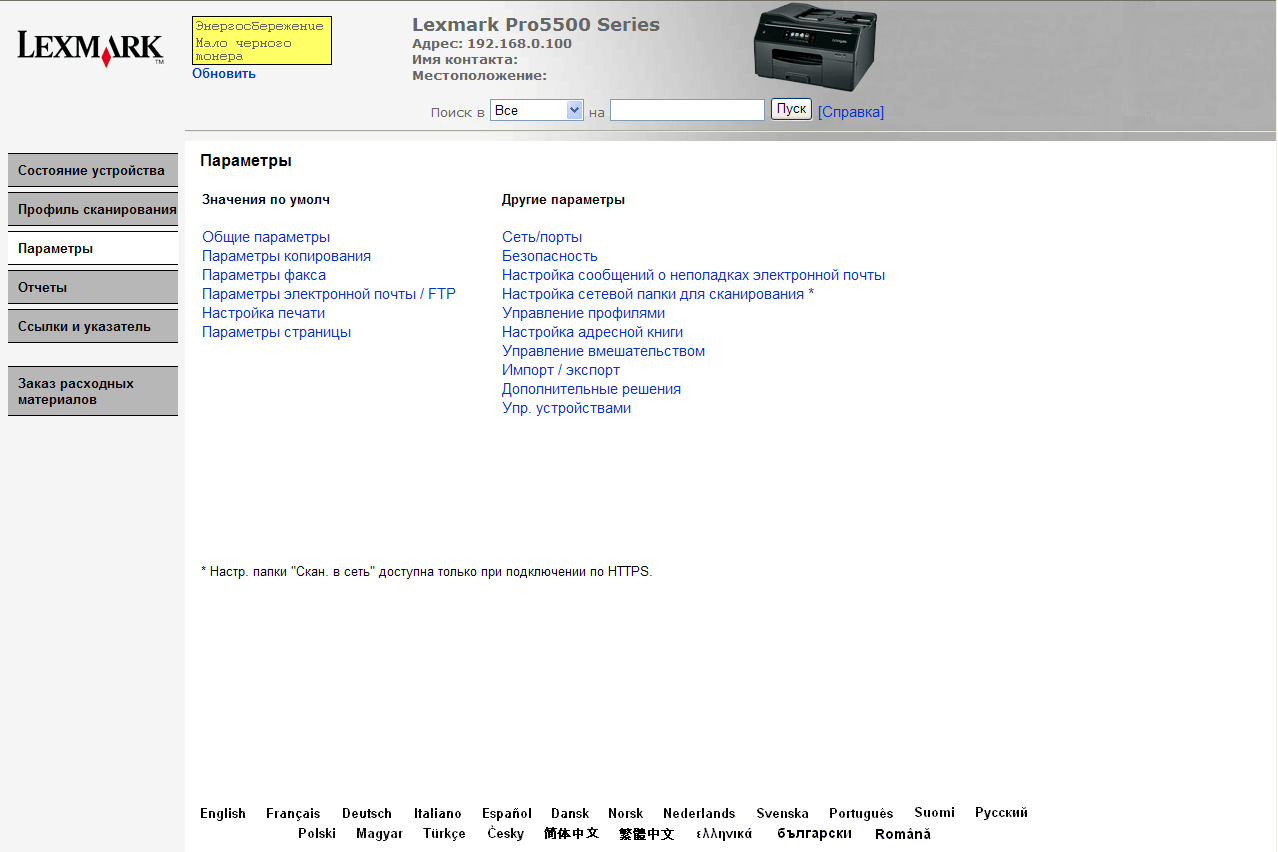1278x852 pixels.
Task: Open 'Импорт / экспорт' link
Action: click(561, 370)
